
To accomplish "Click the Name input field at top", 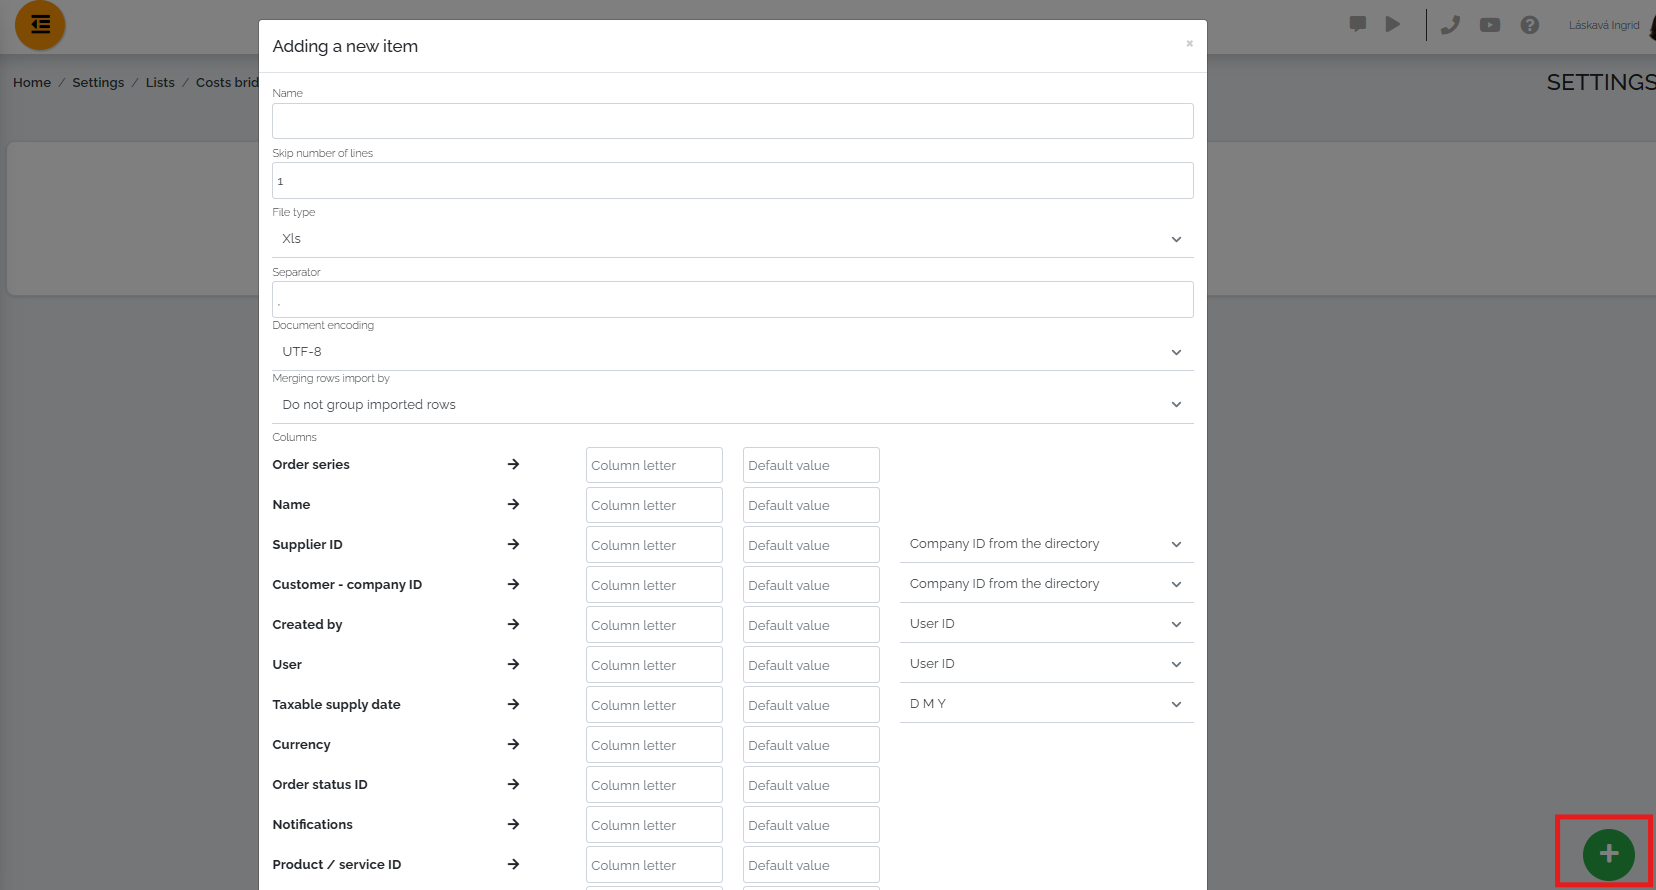I will coord(733,121).
